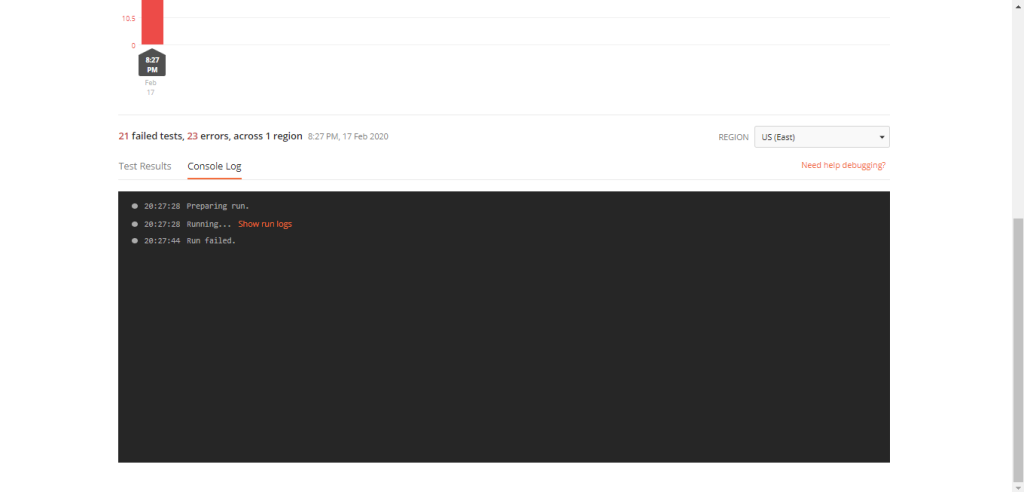Click bullet icon beside 'Run failed.'
This screenshot has width=1024, height=492.
click(x=135, y=241)
